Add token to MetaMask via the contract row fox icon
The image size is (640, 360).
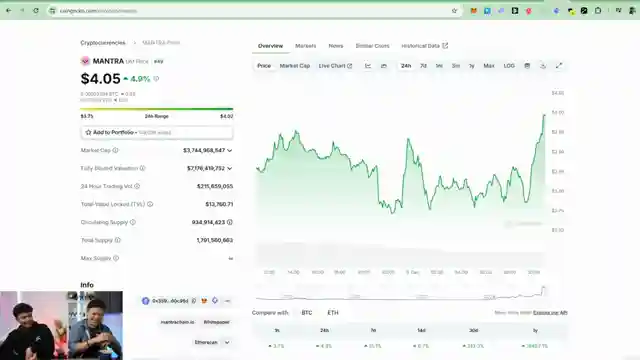pyautogui.click(x=204, y=301)
